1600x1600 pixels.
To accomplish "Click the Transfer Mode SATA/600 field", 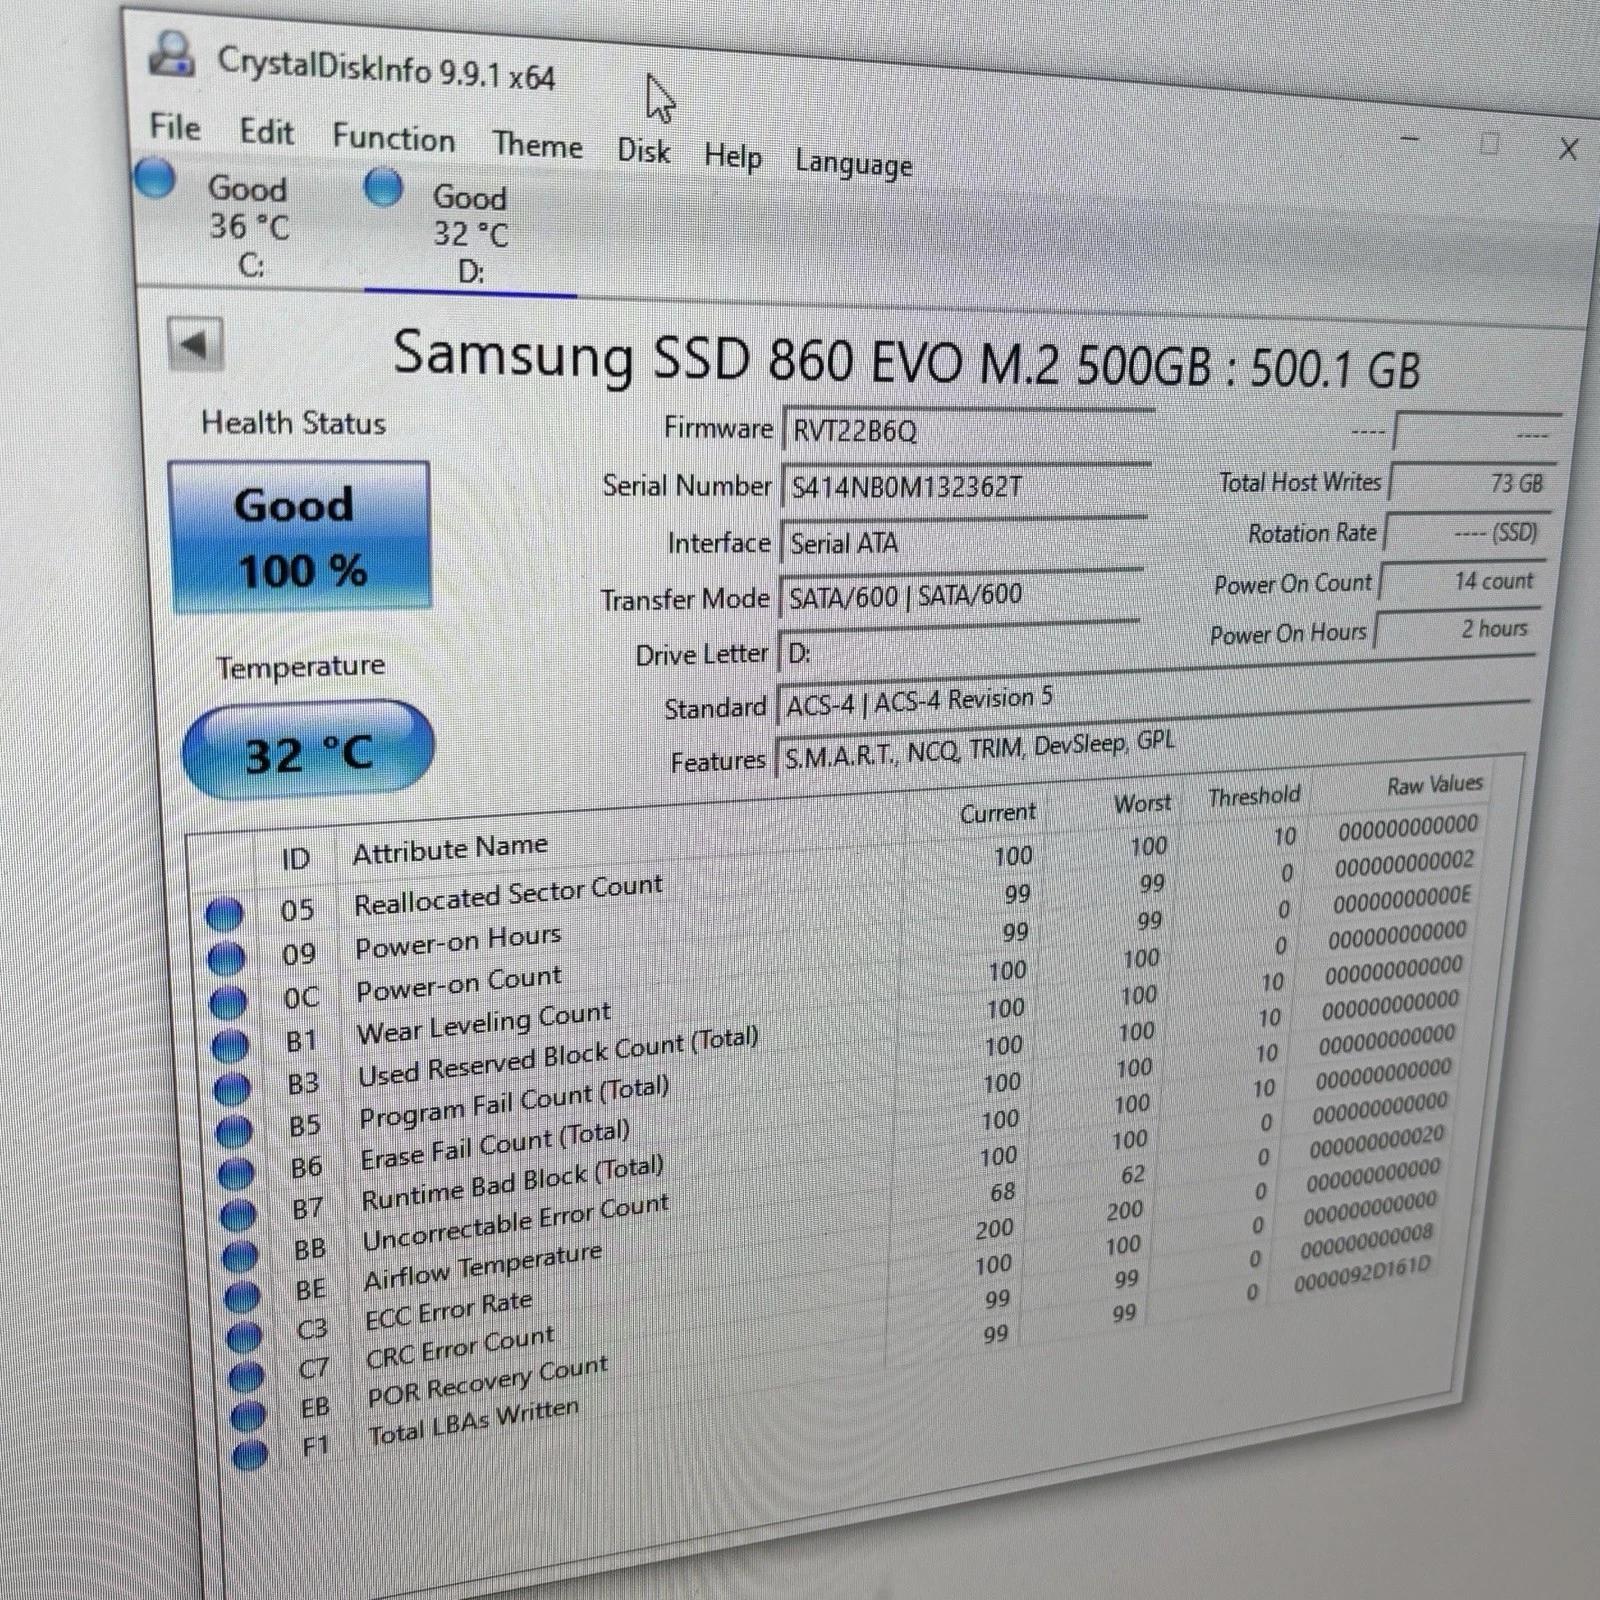I will click(961, 597).
